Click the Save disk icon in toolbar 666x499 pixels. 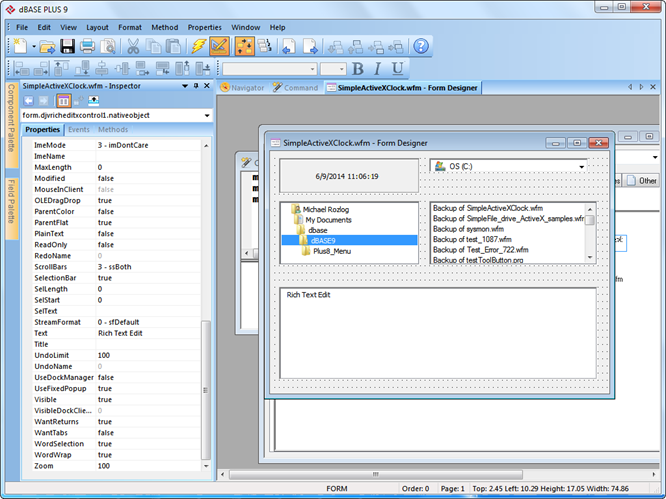pos(67,46)
